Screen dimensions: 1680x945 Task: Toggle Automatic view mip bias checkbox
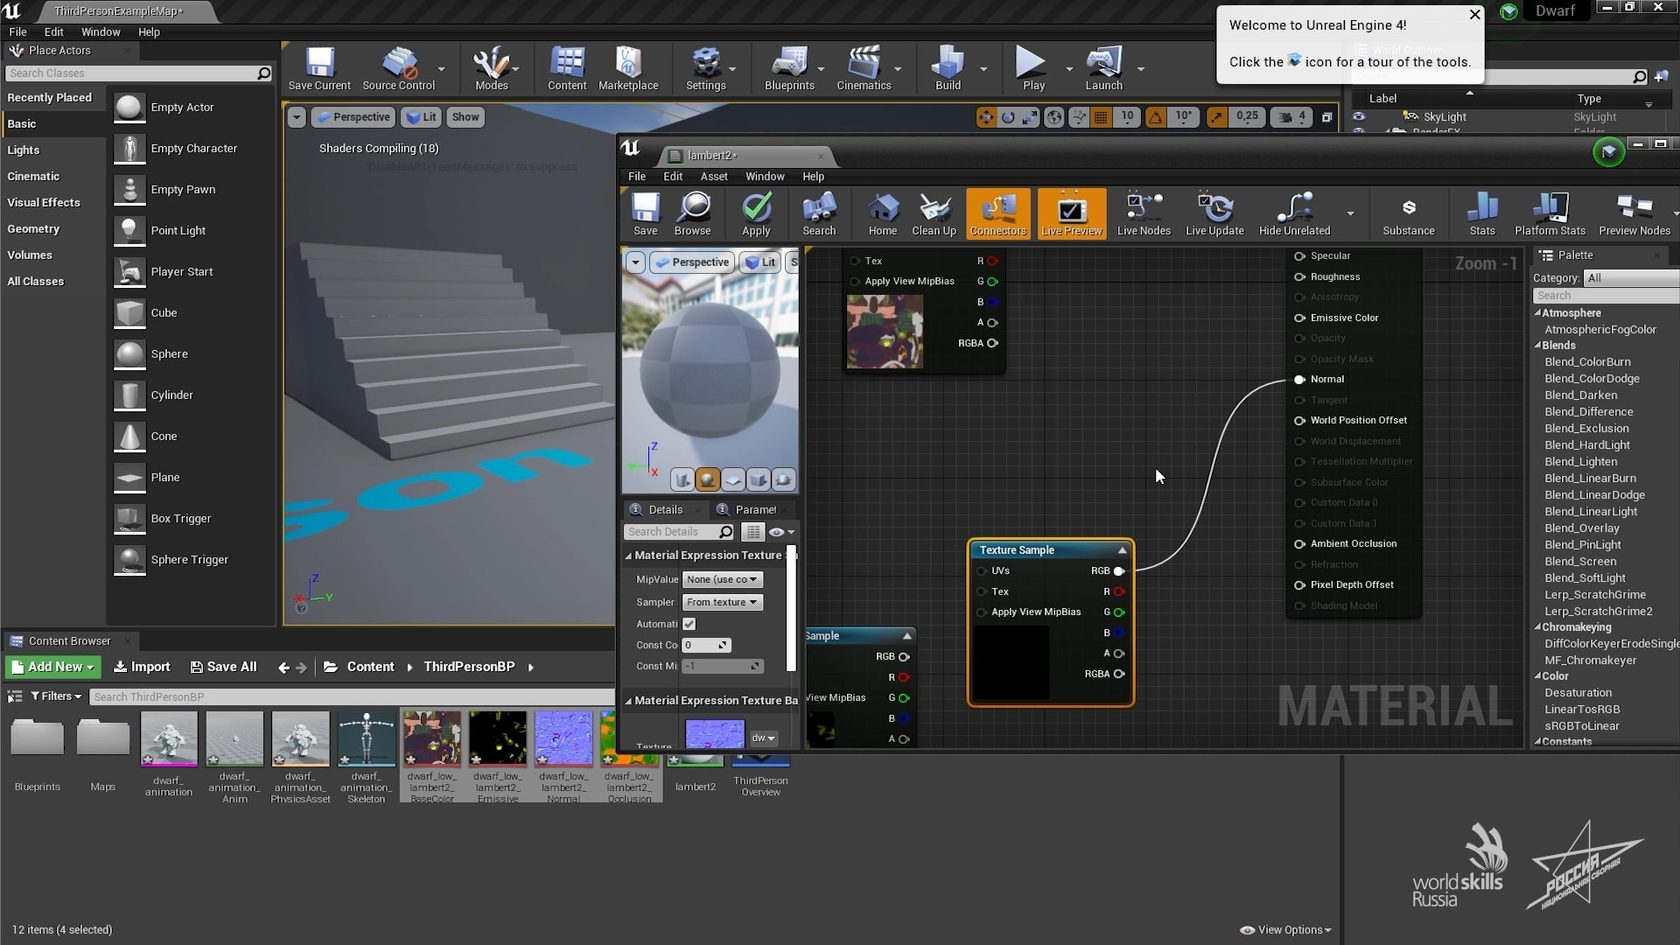tap(689, 624)
